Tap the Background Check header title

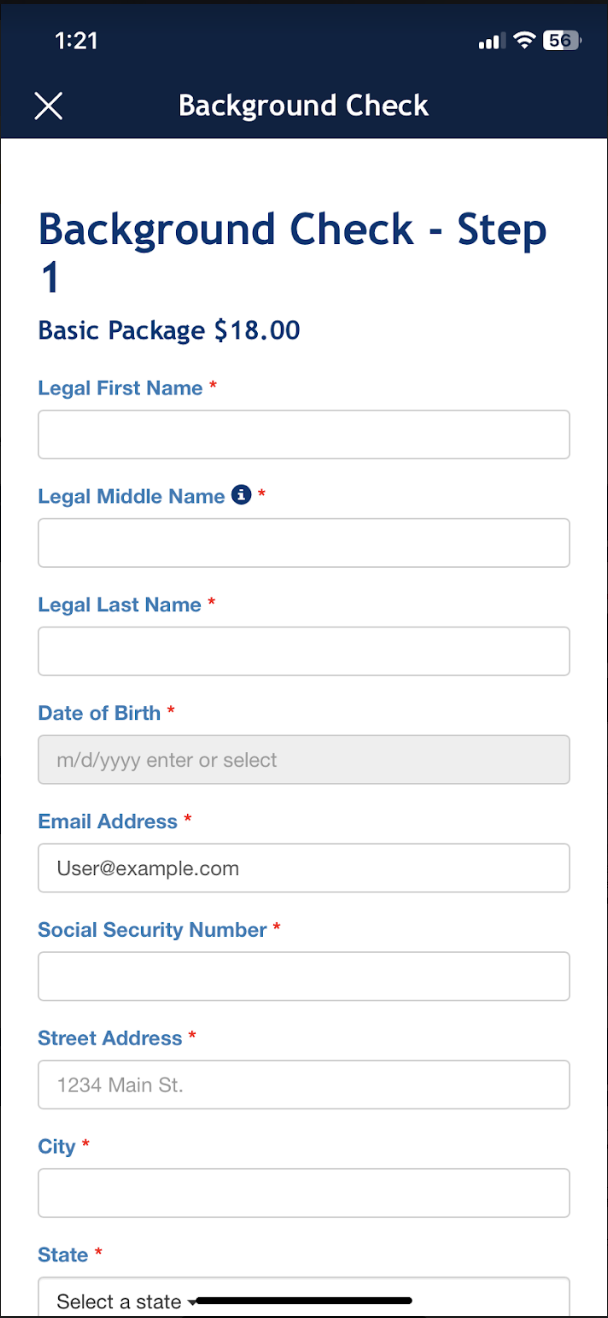point(303,106)
